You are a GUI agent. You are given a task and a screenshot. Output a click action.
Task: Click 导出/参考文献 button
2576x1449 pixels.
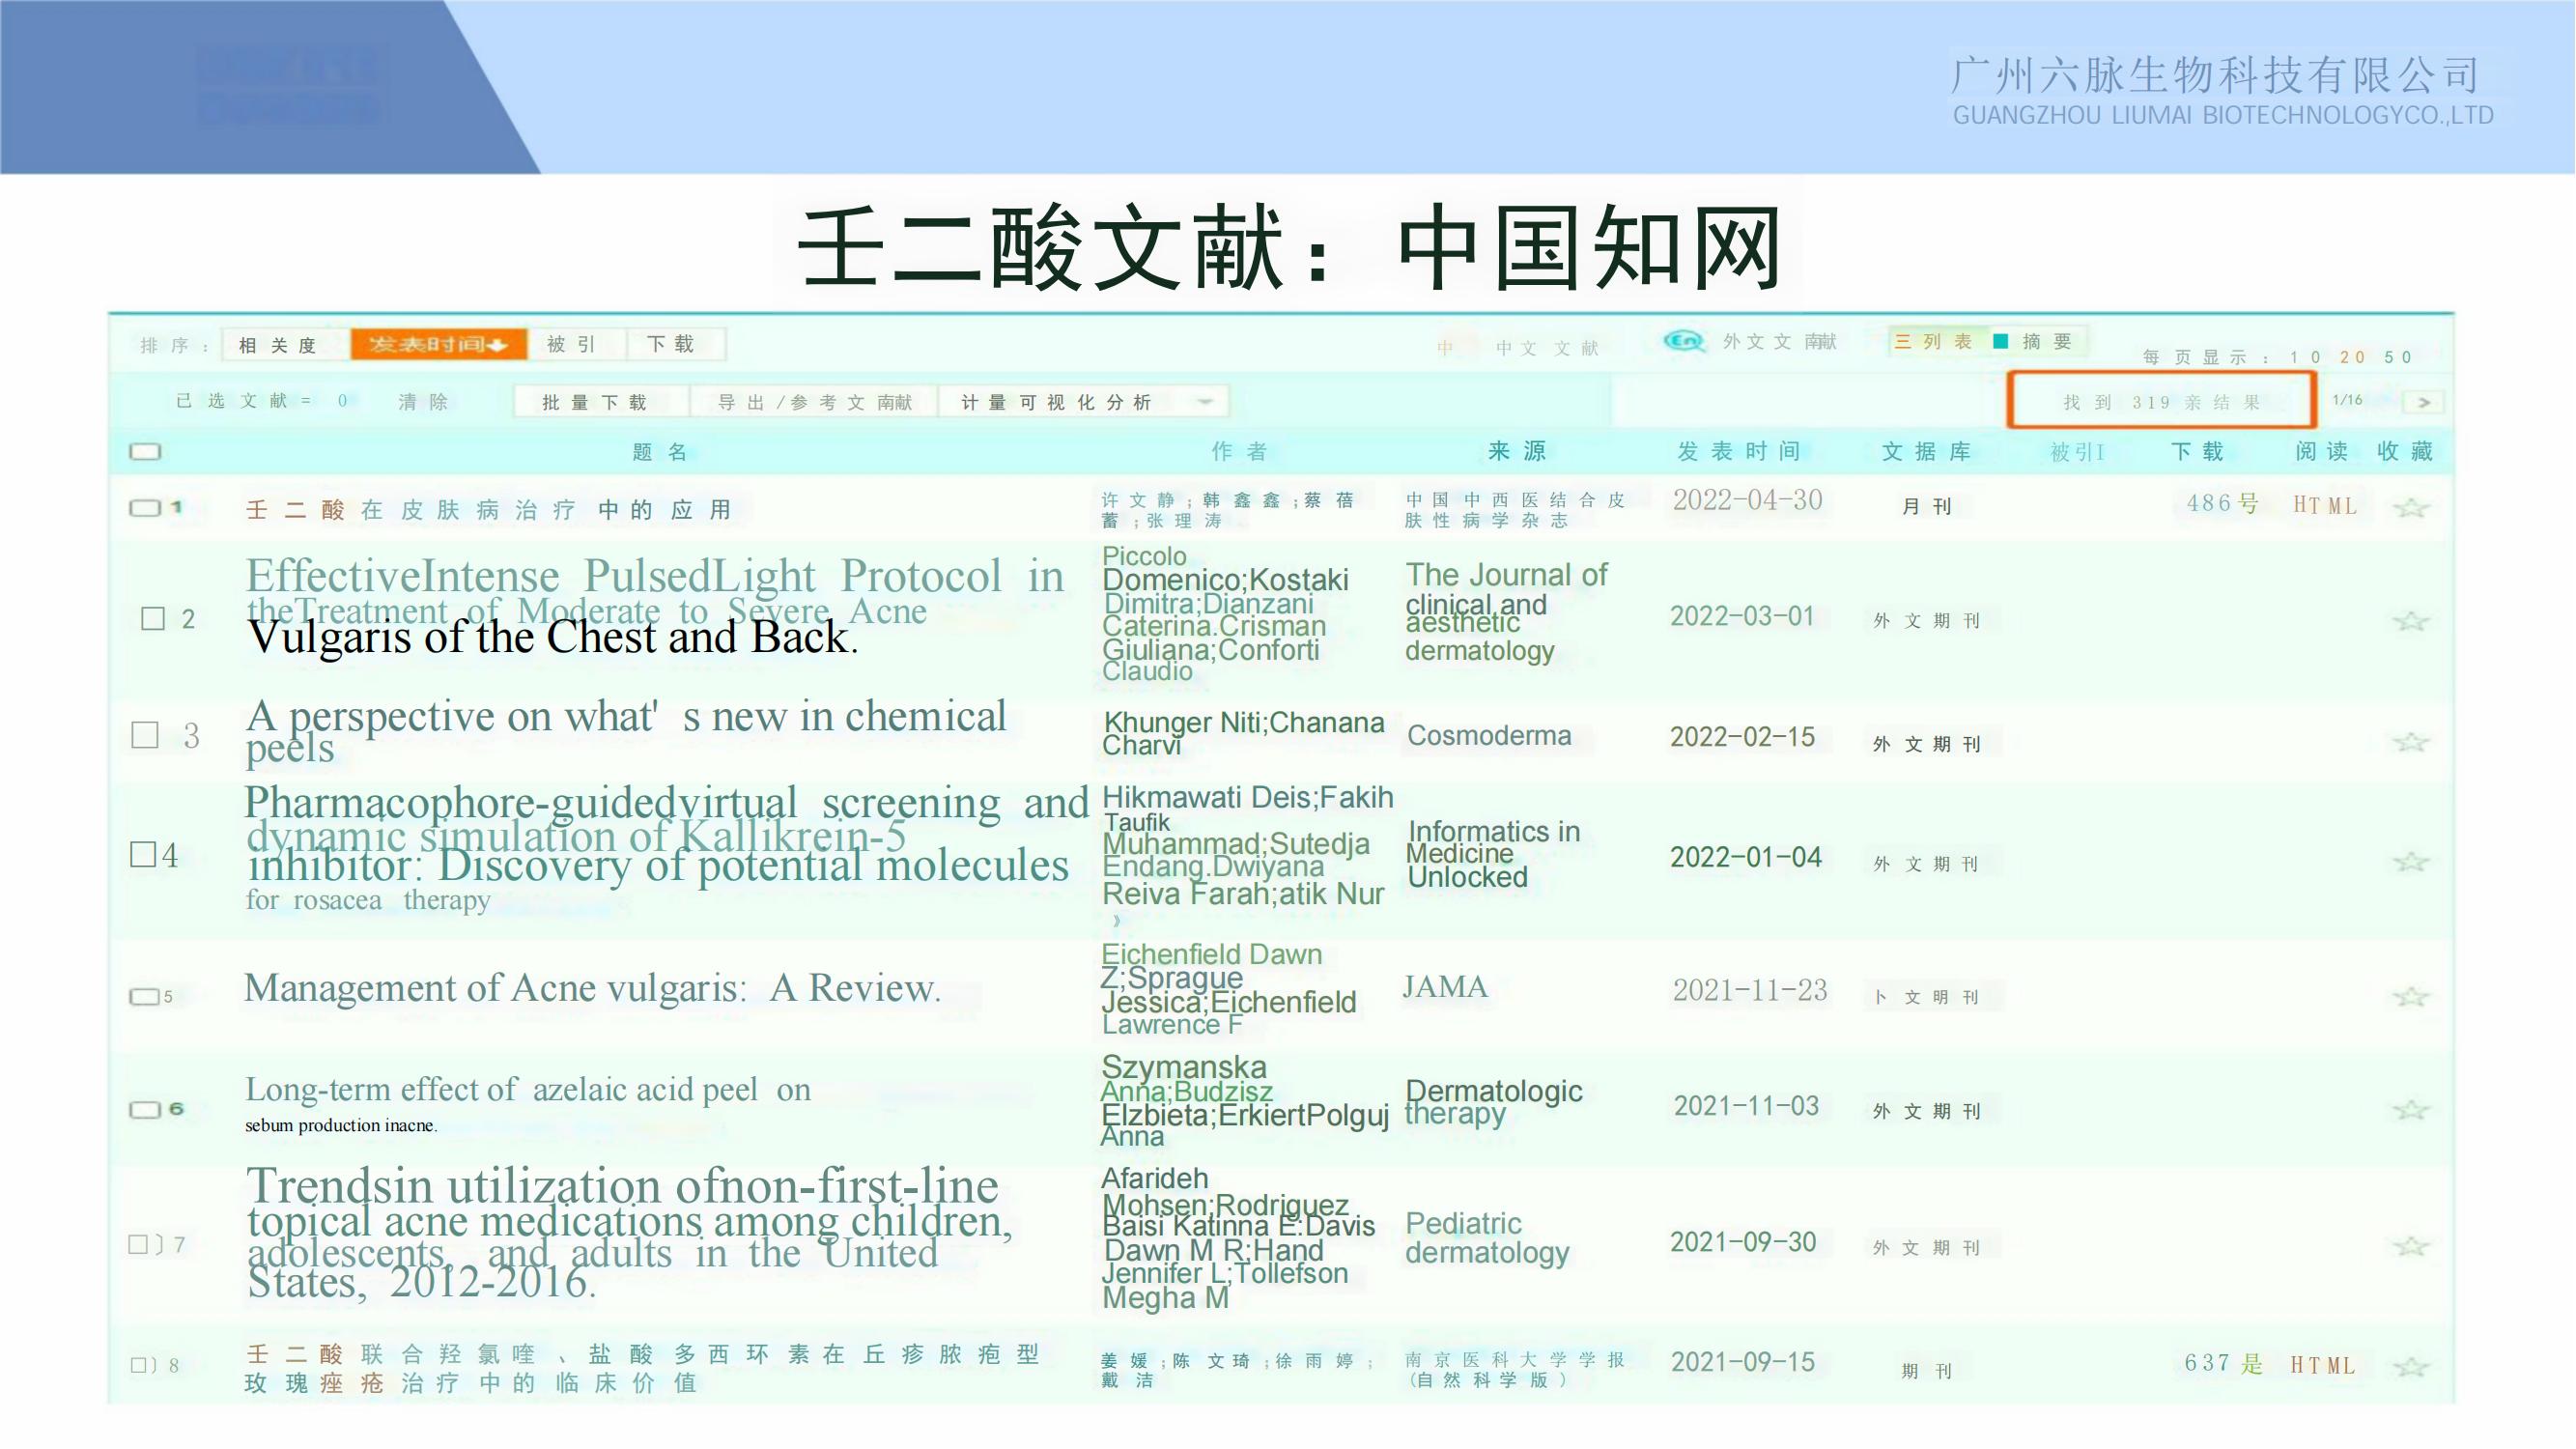click(x=815, y=402)
